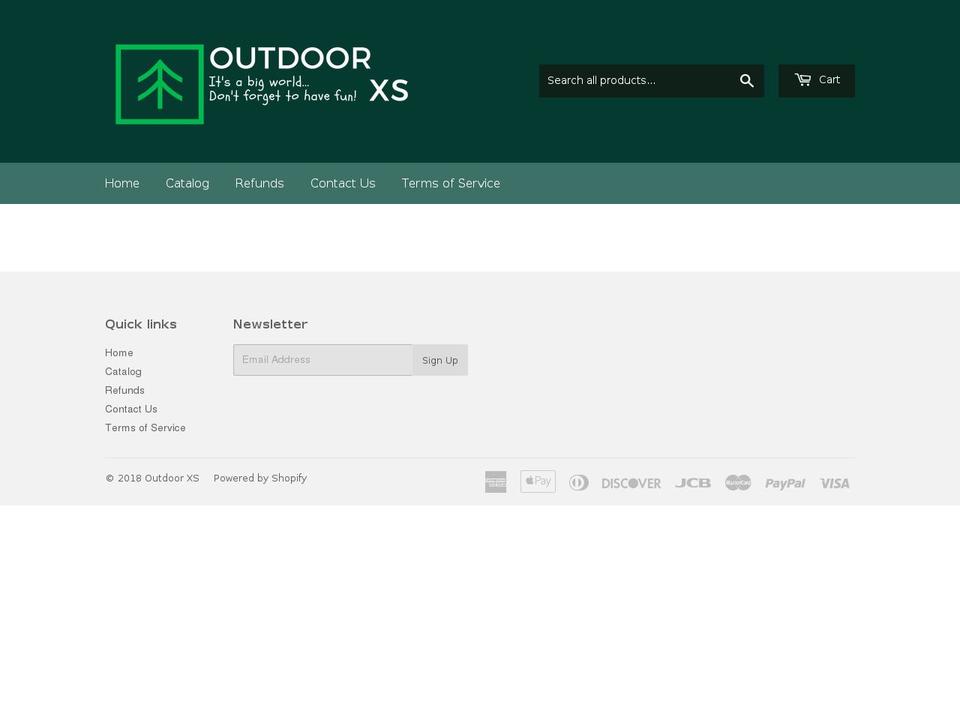The image size is (960, 720).
Task: Follow the Terms of Service footer link
Action: click(145, 428)
